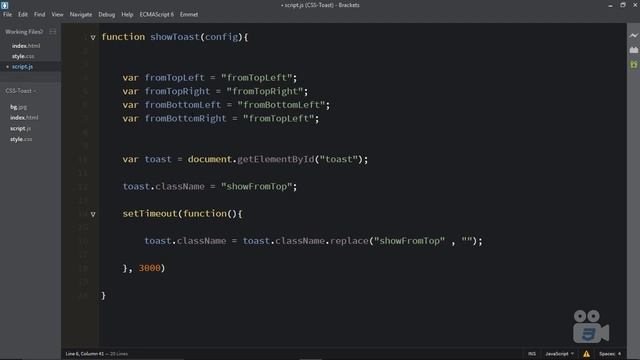Open the Navigate menu
The height and width of the screenshot is (360, 640).
[x=81, y=14]
